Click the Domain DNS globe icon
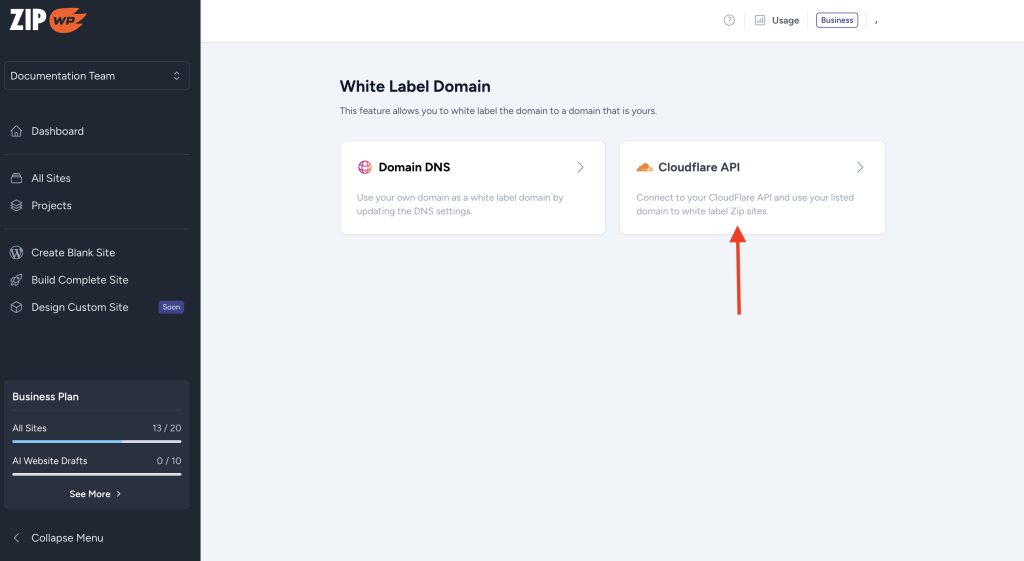Screen dimensions: 1024x561 tap(365, 167)
